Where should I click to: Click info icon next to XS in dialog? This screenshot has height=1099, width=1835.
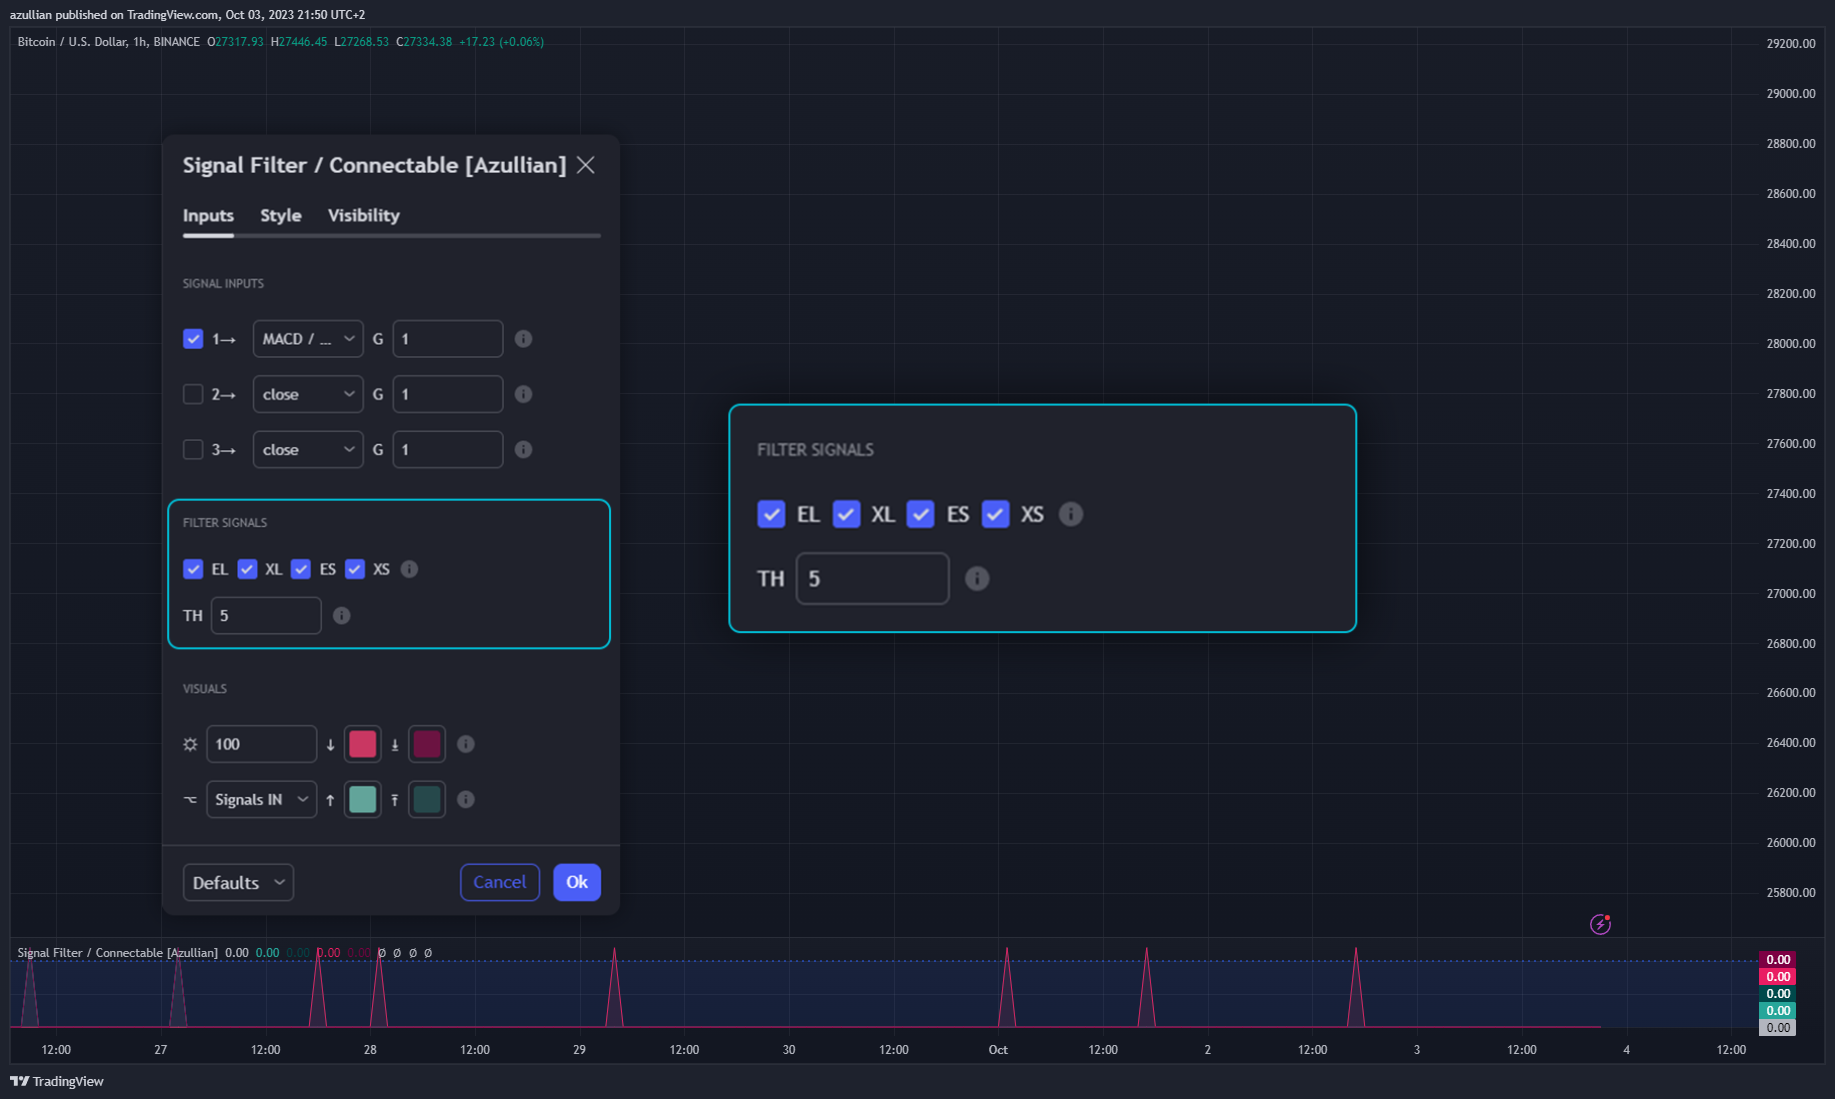pos(409,569)
